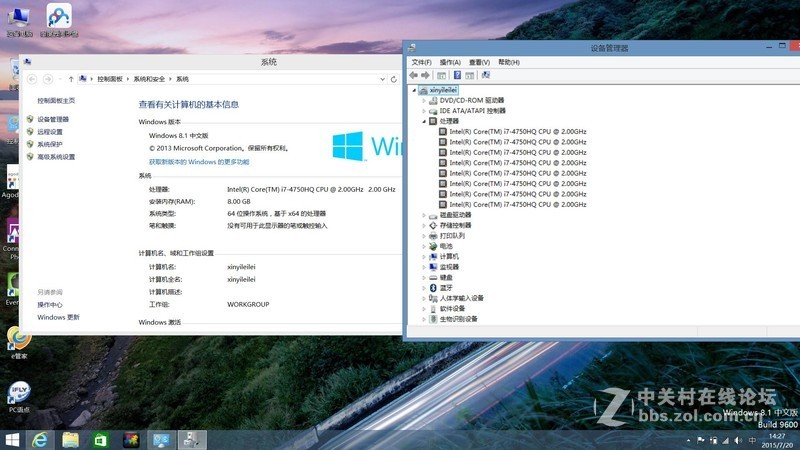Click the action pane toolbar icon after Help
Screen dimensions: 800x450
469,76
